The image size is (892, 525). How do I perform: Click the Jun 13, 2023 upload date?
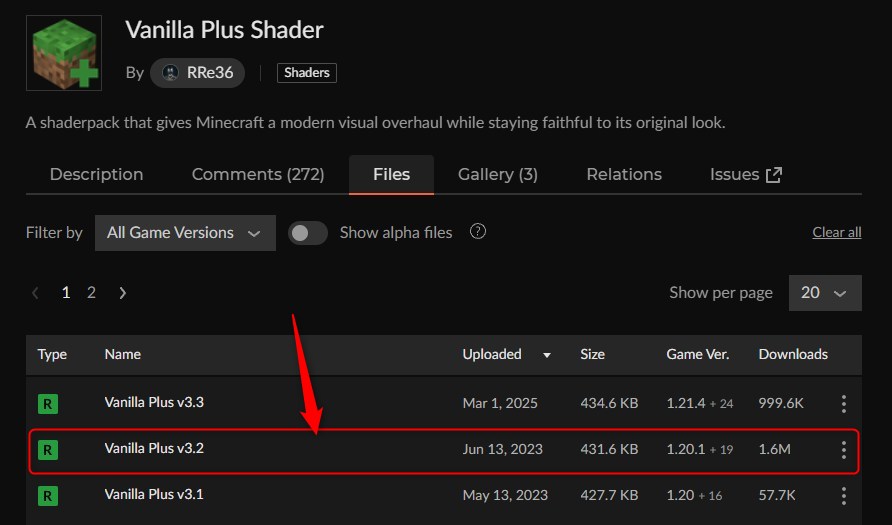pyautogui.click(x=503, y=449)
